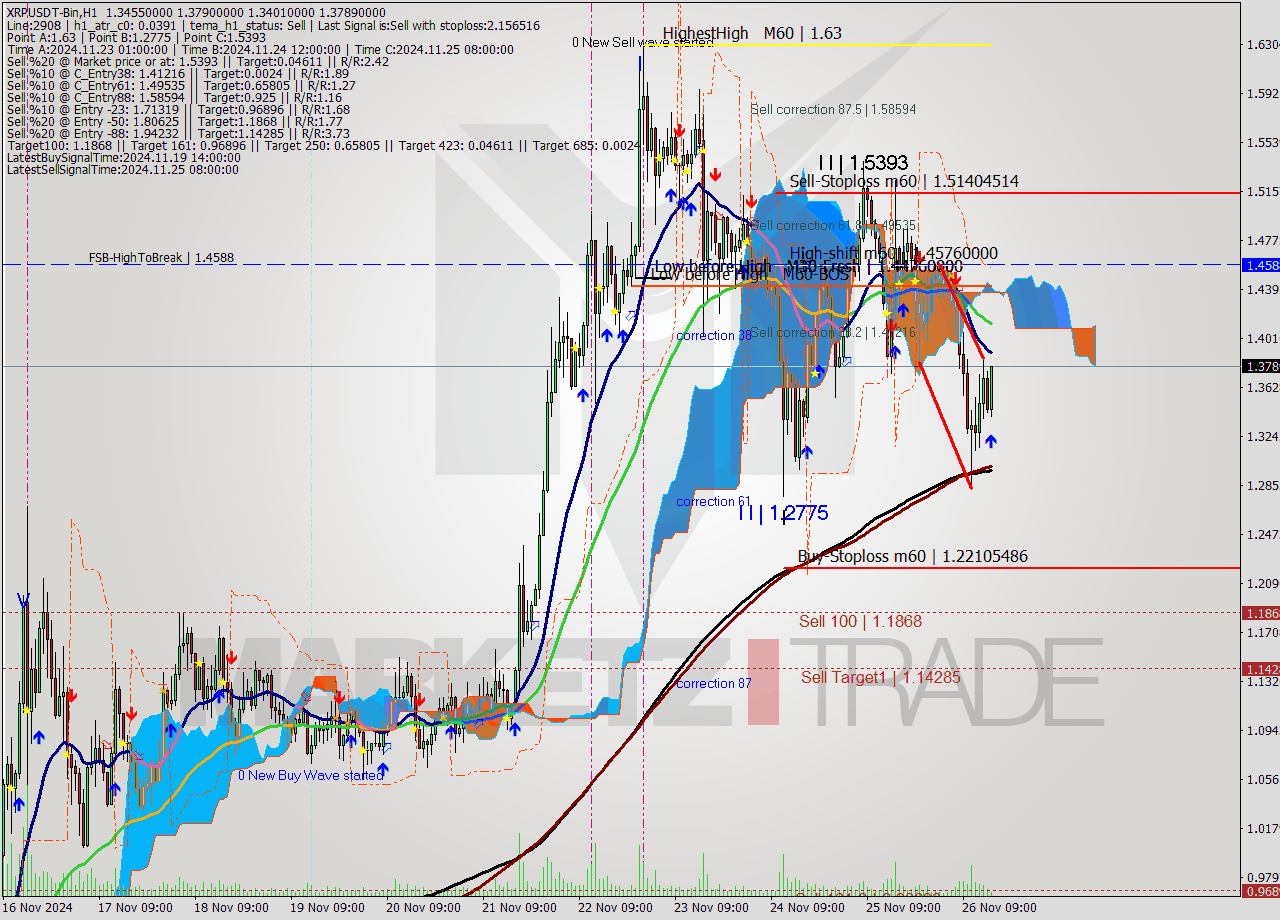The image size is (1280, 920).
Task: Click the 'Sell %10 @ Entry -23: 1.71319' line
Action: coord(178,109)
